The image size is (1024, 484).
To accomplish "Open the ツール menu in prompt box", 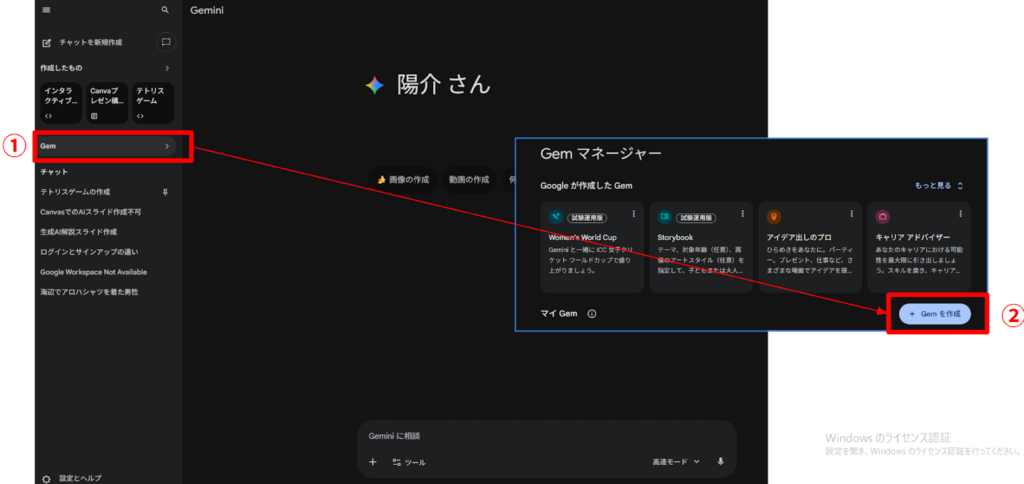I will coord(409,462).
